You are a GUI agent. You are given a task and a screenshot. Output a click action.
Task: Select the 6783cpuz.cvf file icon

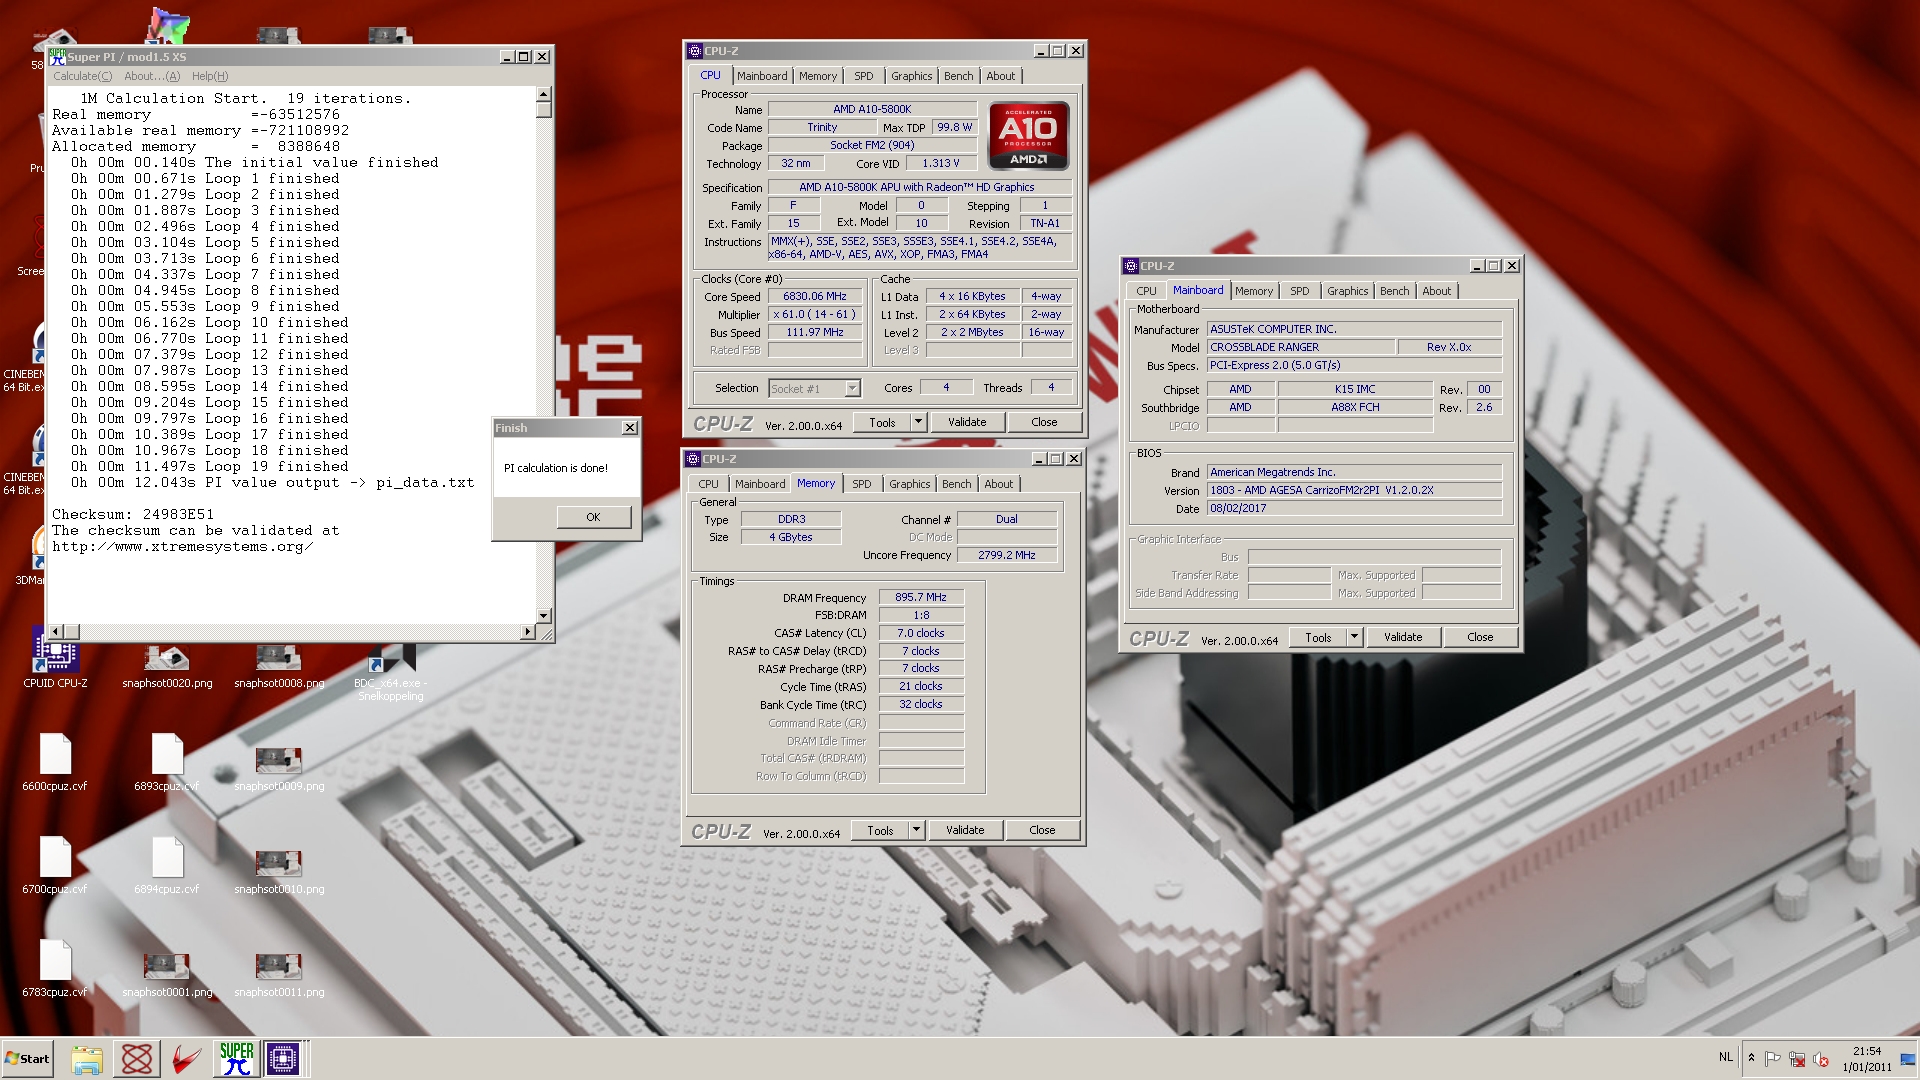pos(55,968)
